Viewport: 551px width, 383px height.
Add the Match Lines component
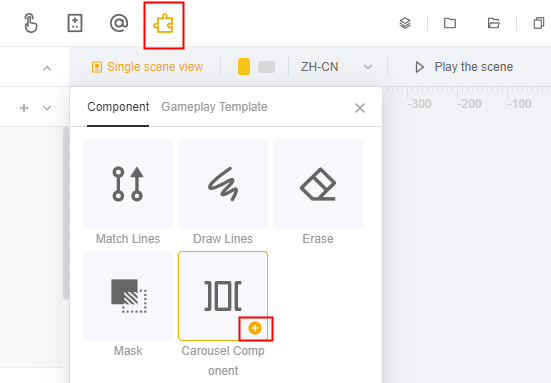coord(128,184)
